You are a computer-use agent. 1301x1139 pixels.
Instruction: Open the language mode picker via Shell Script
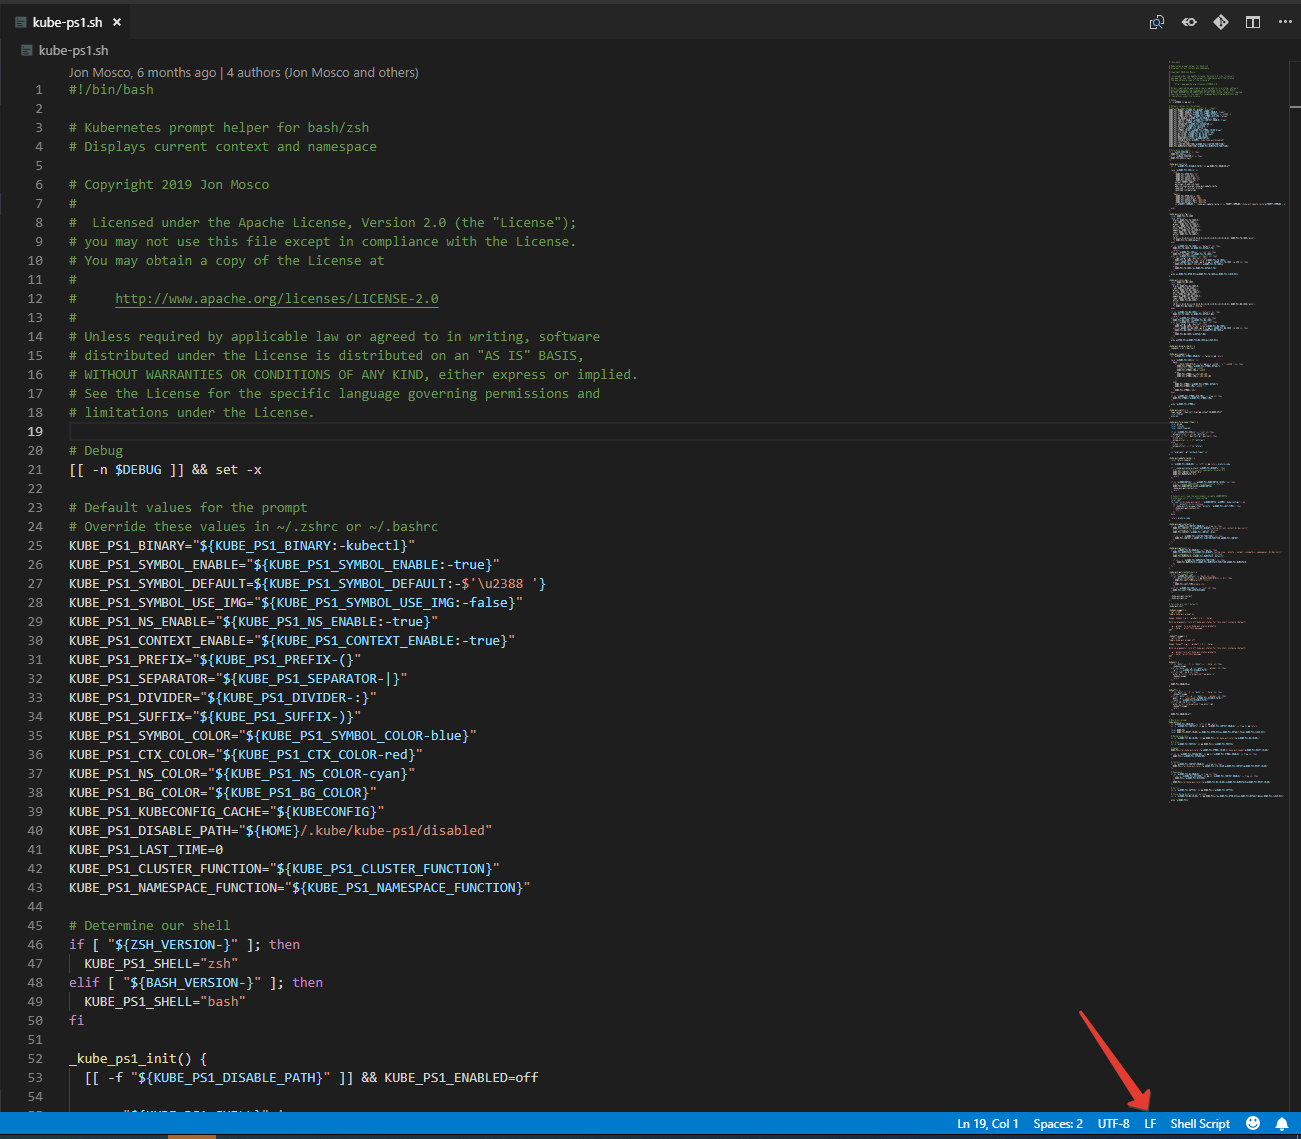point(1199,1123)
